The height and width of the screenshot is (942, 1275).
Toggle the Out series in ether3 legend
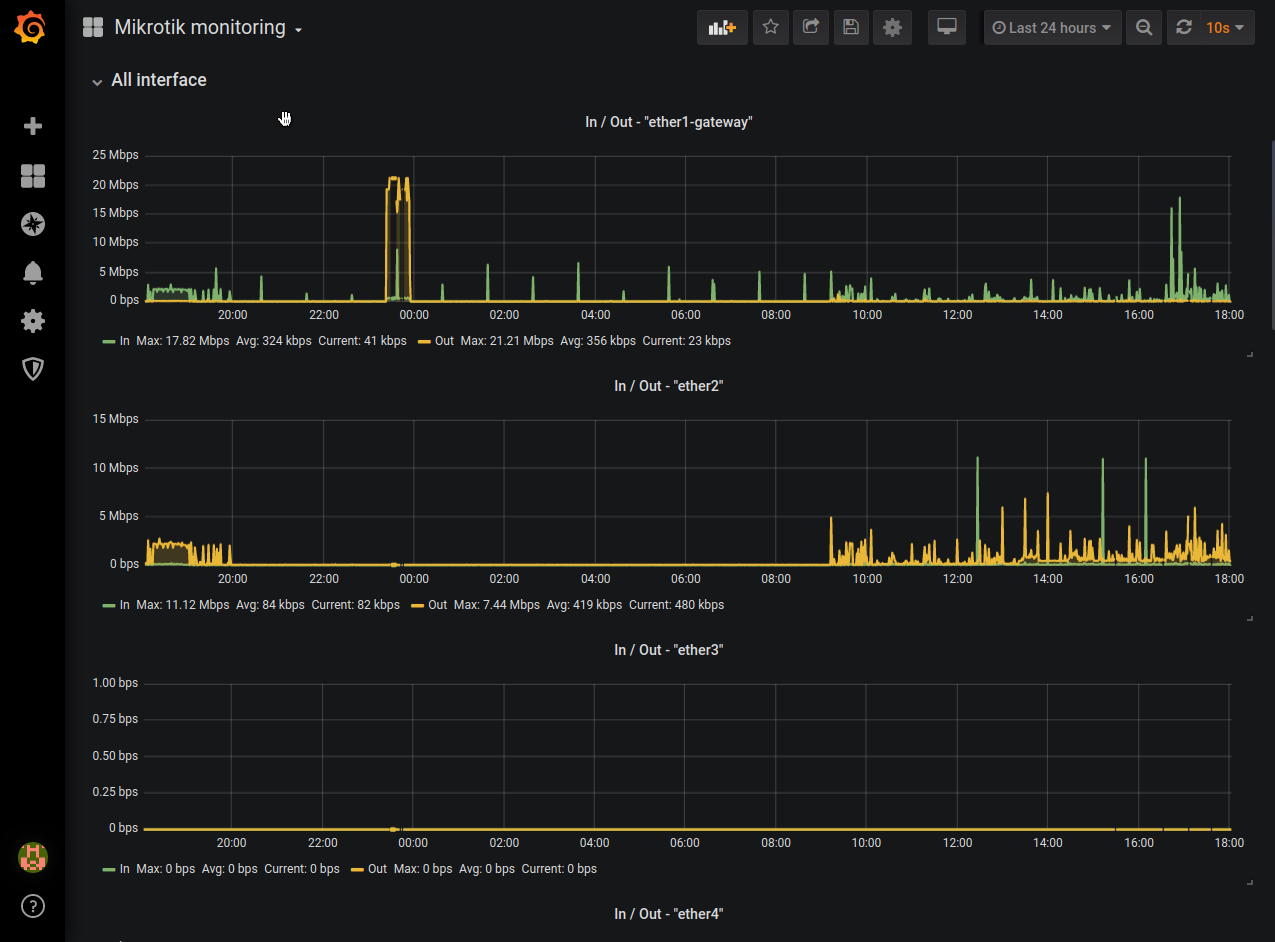point(377,869)
